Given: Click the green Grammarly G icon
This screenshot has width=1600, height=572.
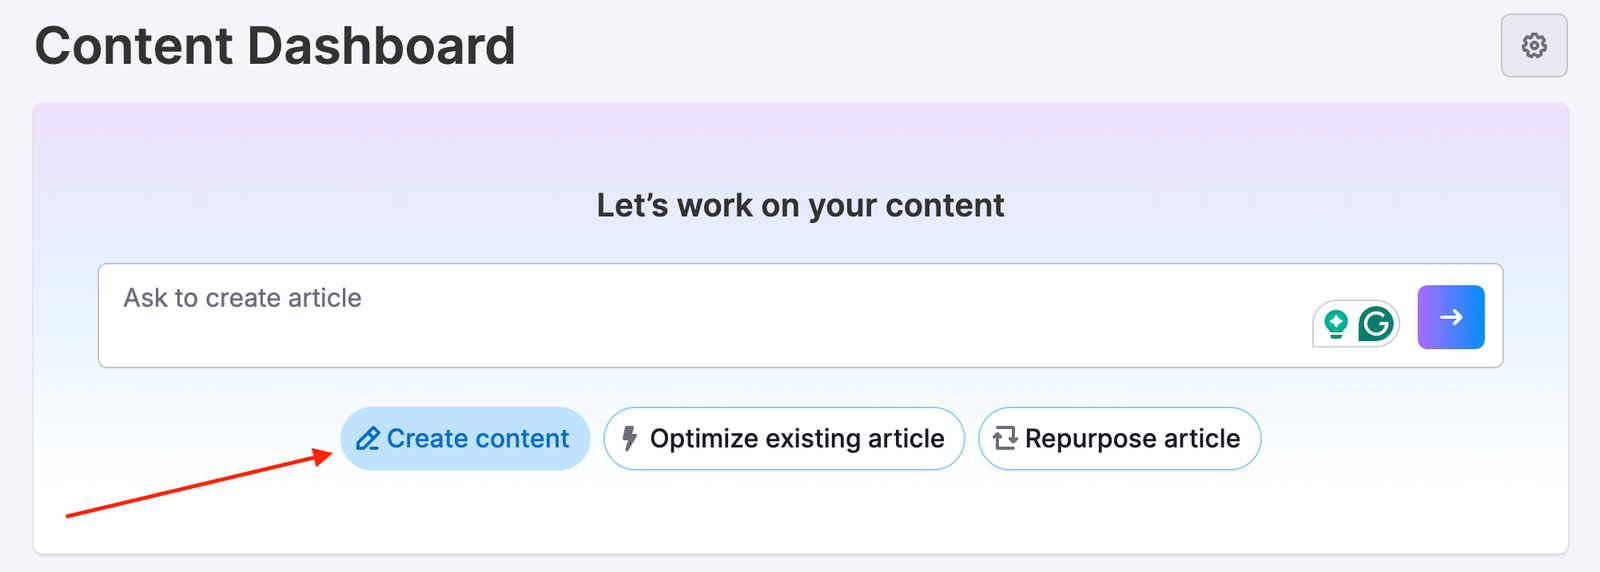Looking at the screenshot, I should (1377, 324).
